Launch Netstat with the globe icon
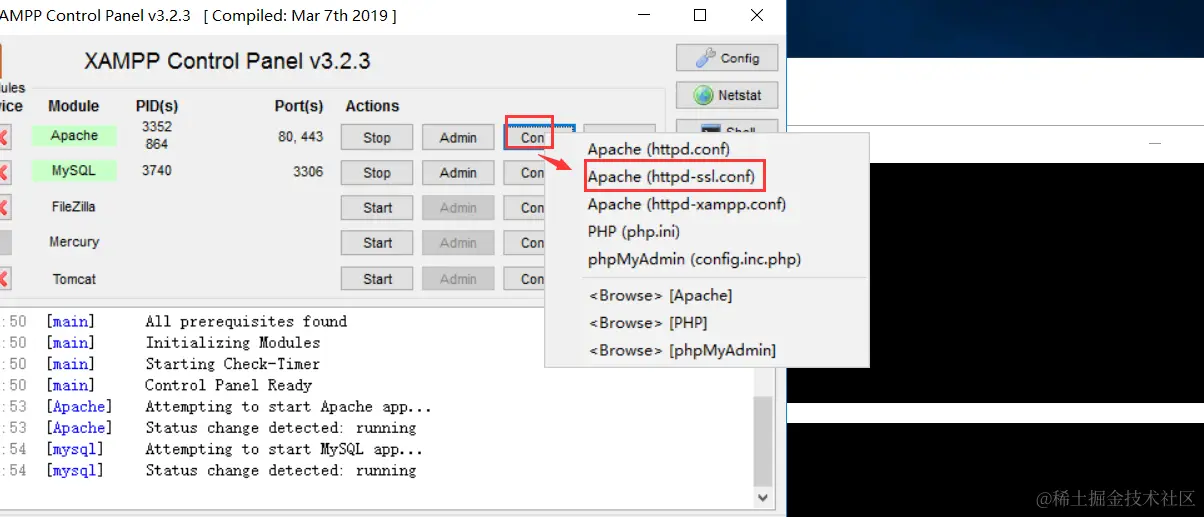Viewport: 1204px width, 517px height. click(727, 95)
